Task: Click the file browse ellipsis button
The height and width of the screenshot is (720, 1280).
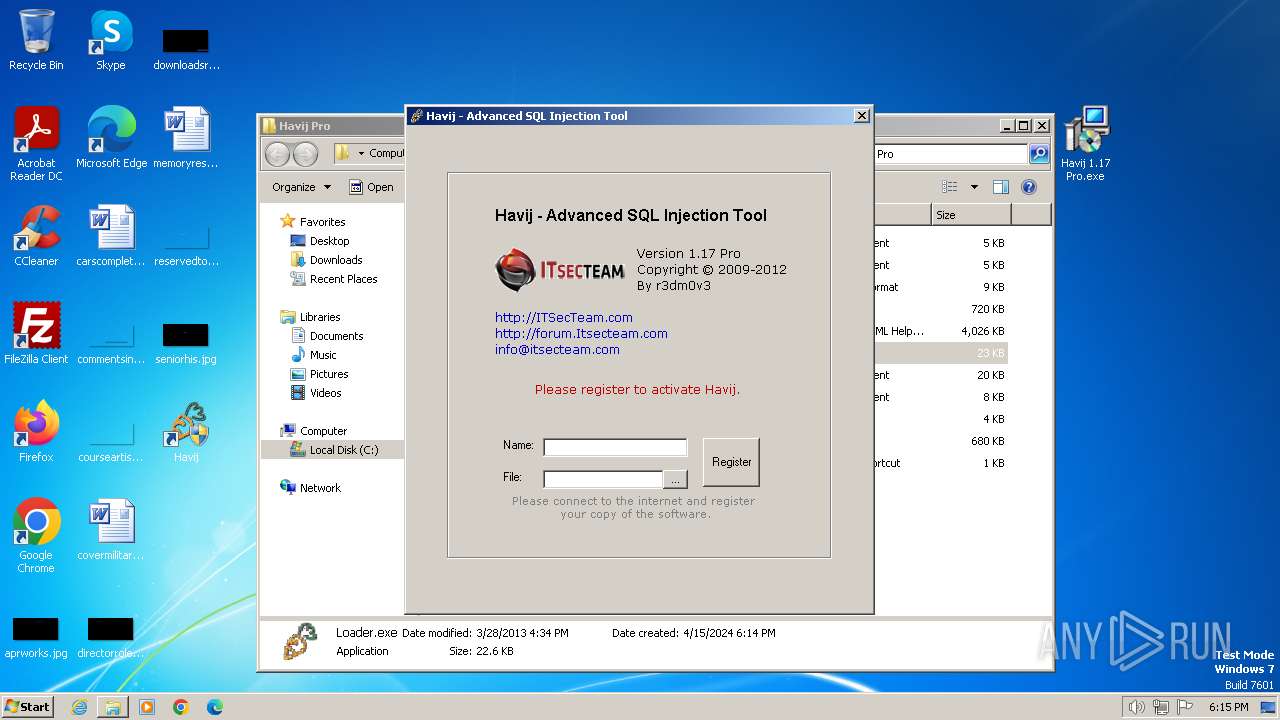Action: 676,479
